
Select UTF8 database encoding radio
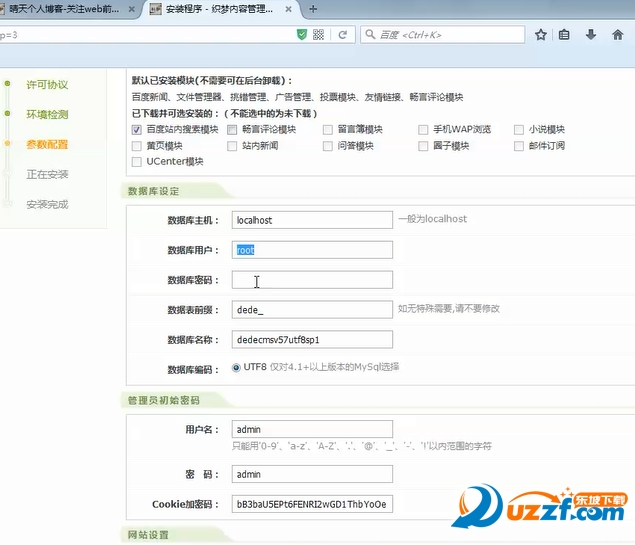236,368
